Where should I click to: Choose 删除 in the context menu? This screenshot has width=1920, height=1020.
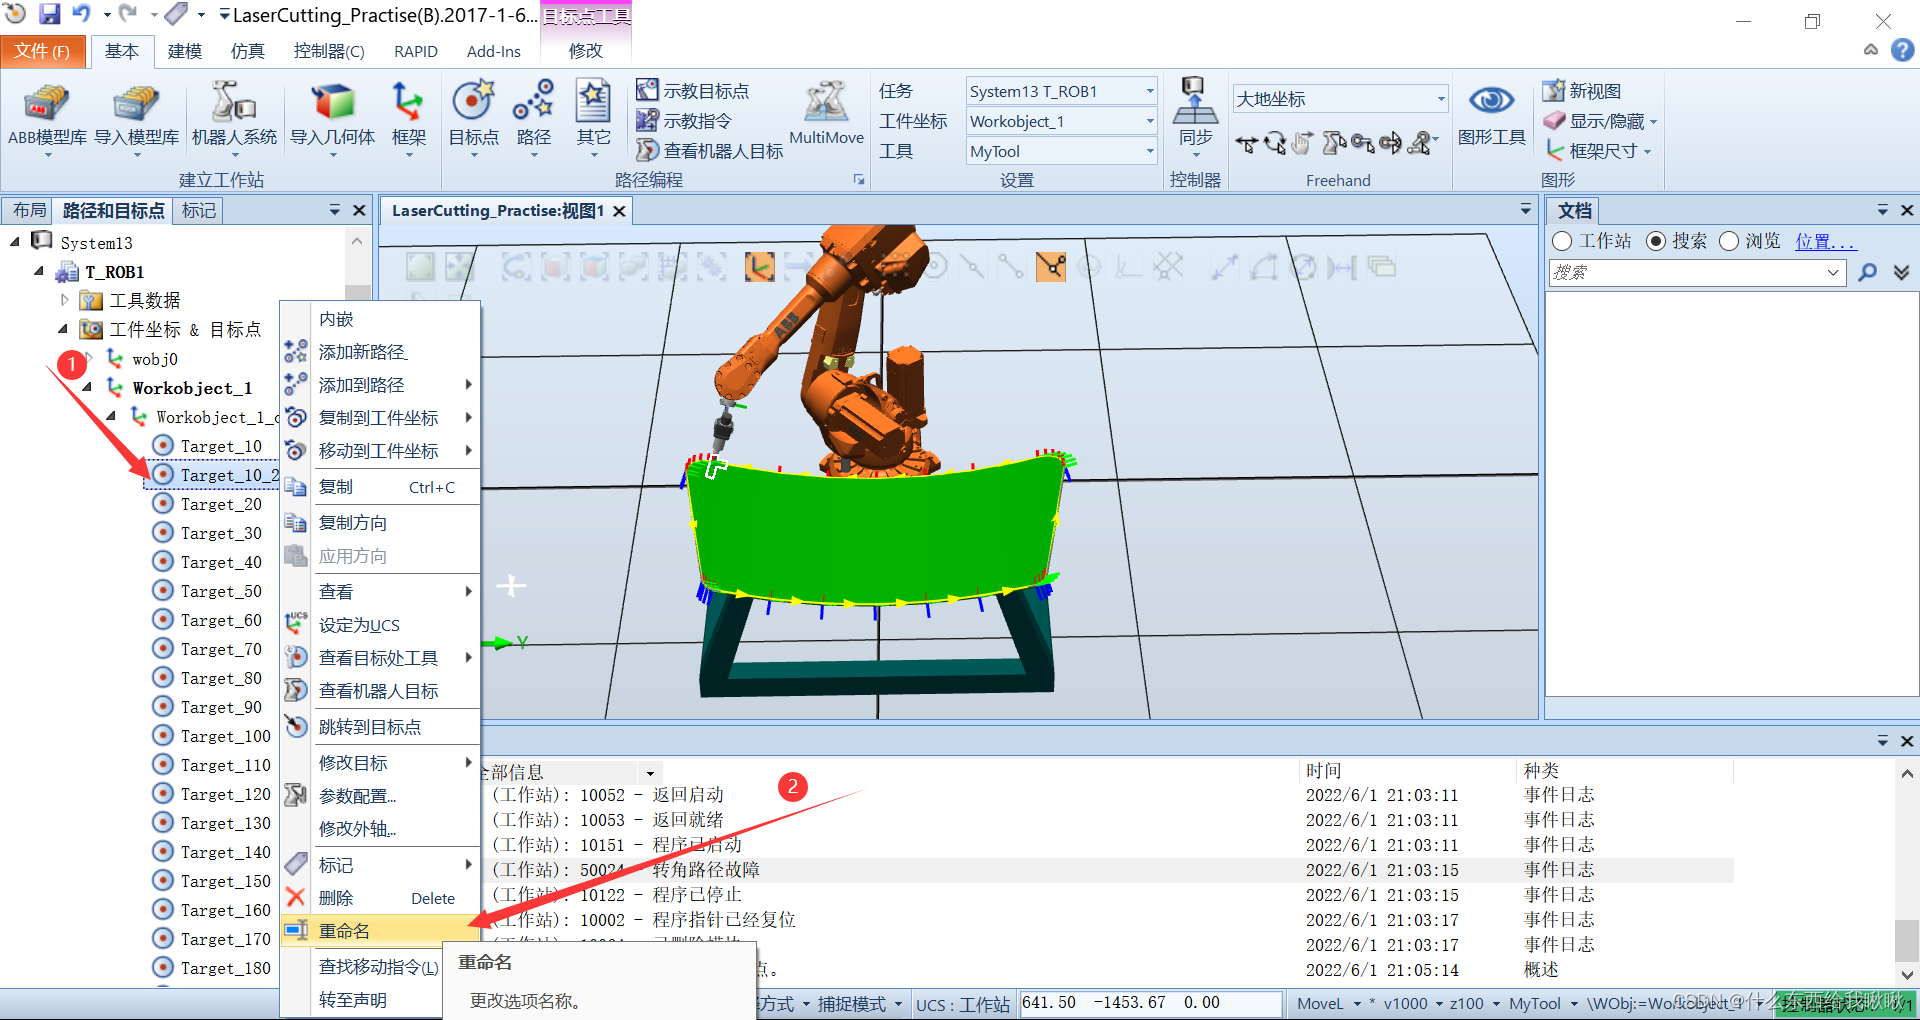click(381, 898)
